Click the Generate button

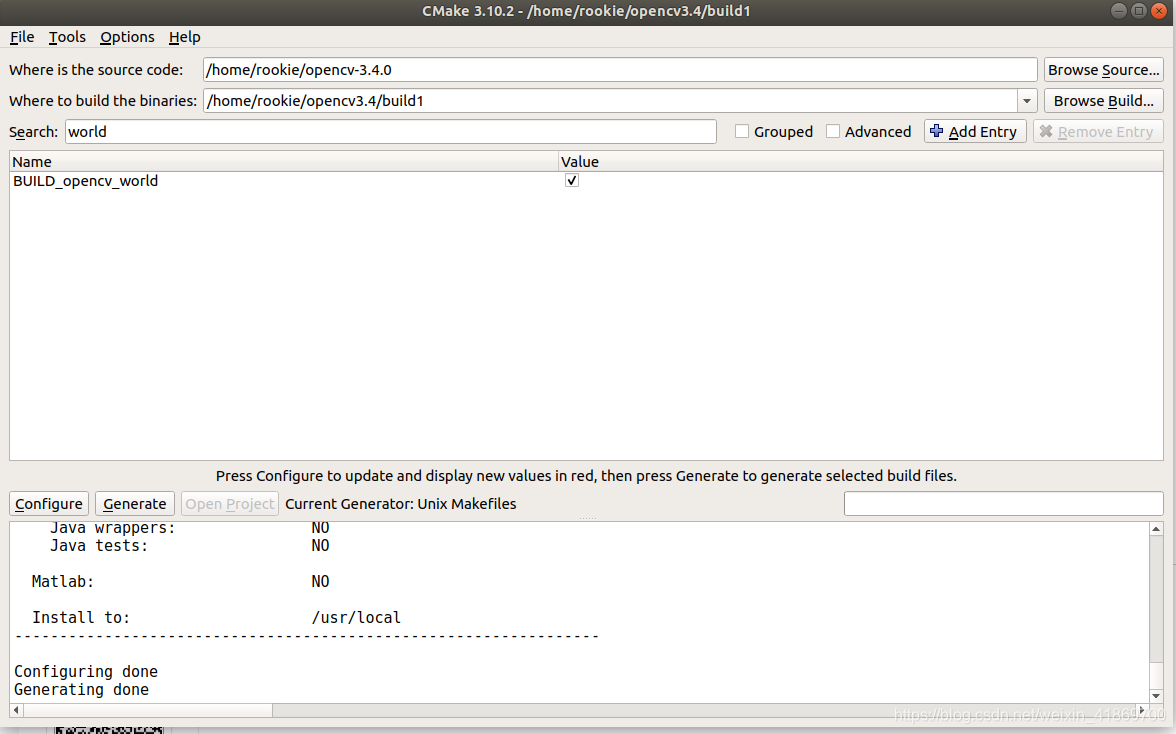click(135, 503)
